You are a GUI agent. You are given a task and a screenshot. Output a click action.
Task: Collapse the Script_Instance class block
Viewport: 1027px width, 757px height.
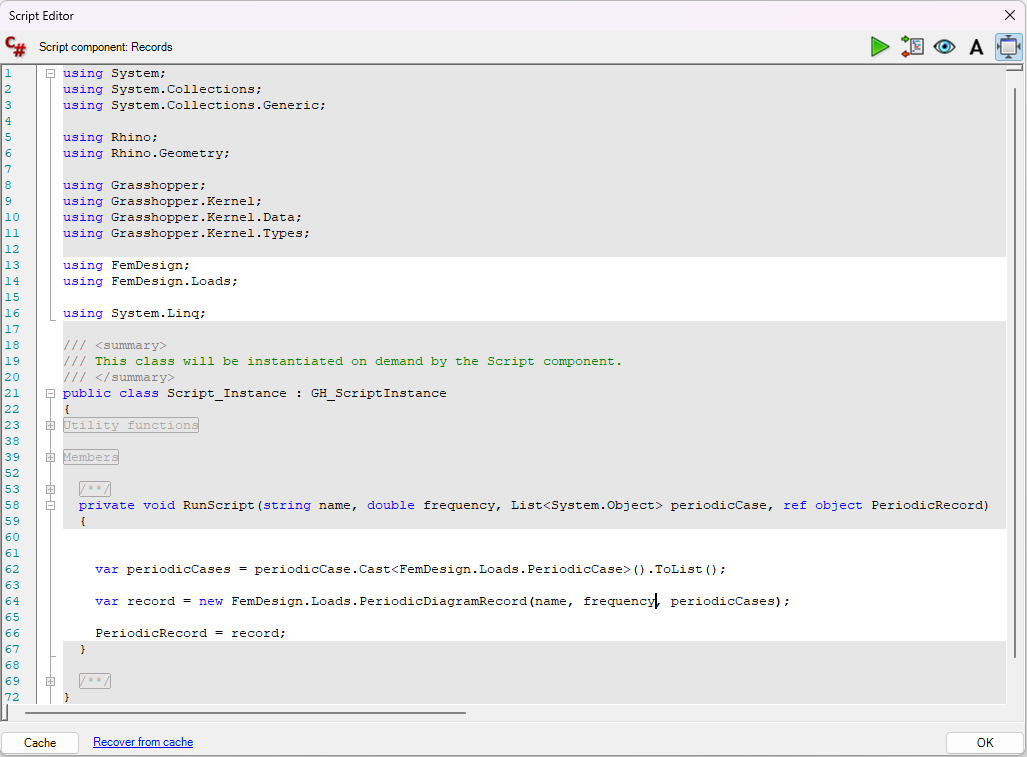coord(50,393)
